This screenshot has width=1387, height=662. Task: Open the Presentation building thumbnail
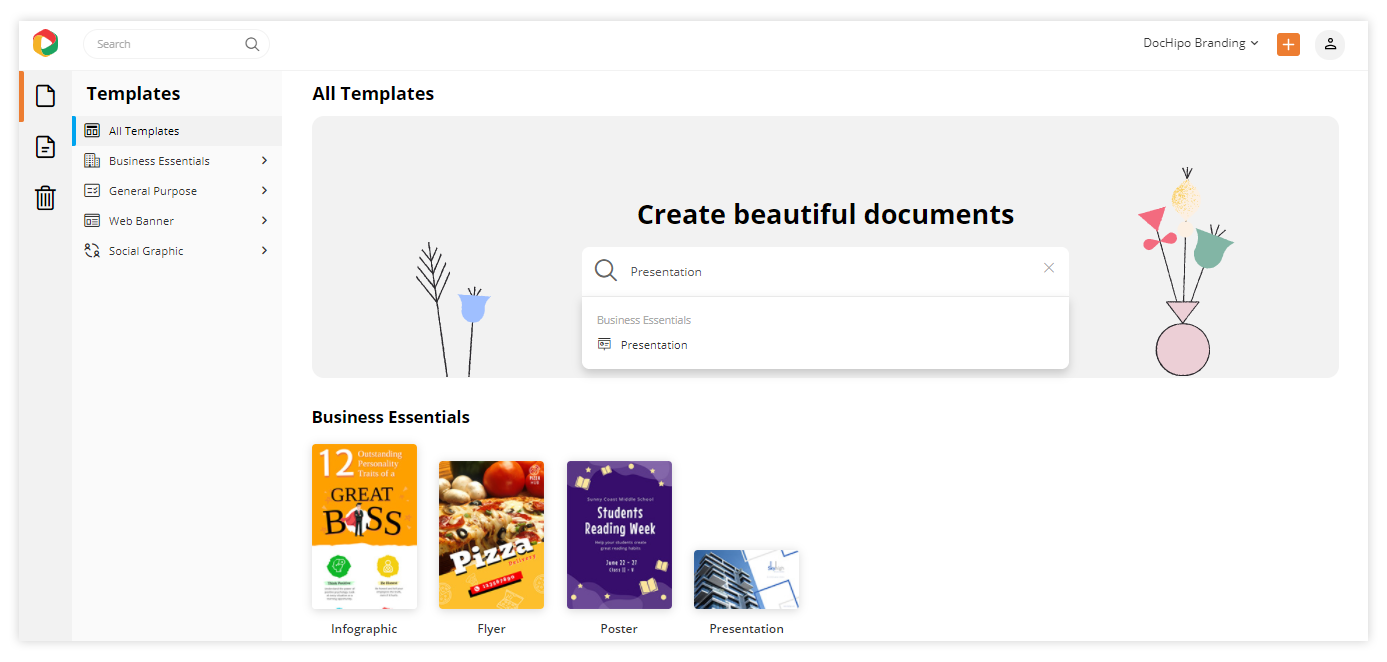[x=746, y=579]
